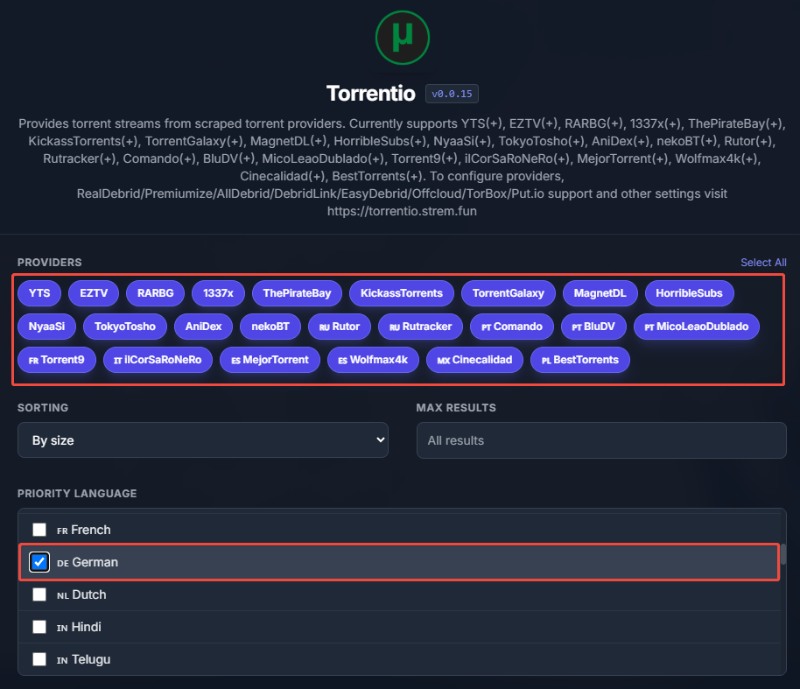Toggle the KickassTorrents provider chip
The width and height of the screenshot is (800, 689).
point(402,293)
